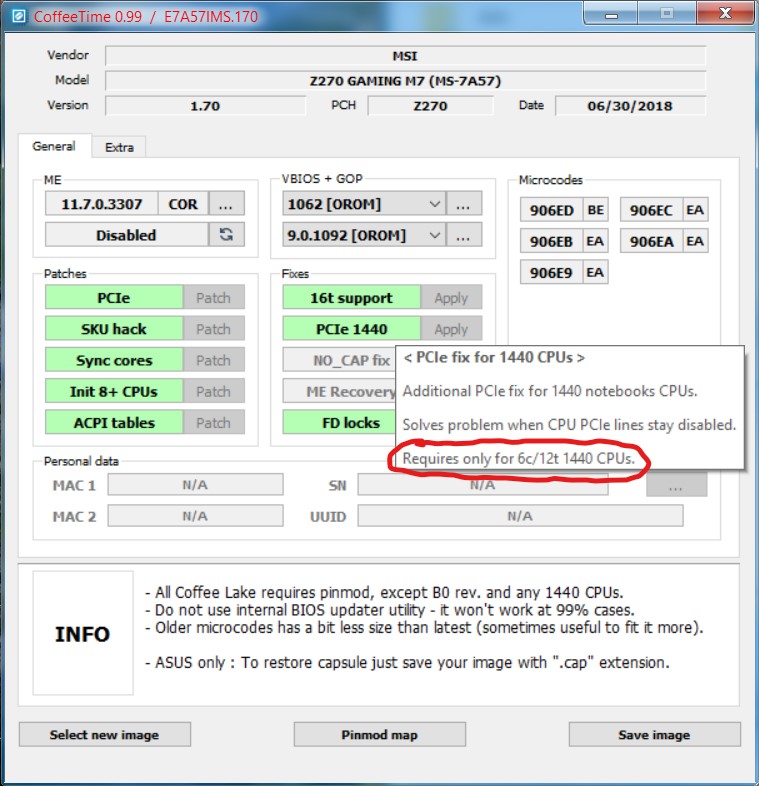Click the ME version 11.7.0.3307 field
This screenshot has height=786, width=759.
pyautogui.click(x=102, y=204)
